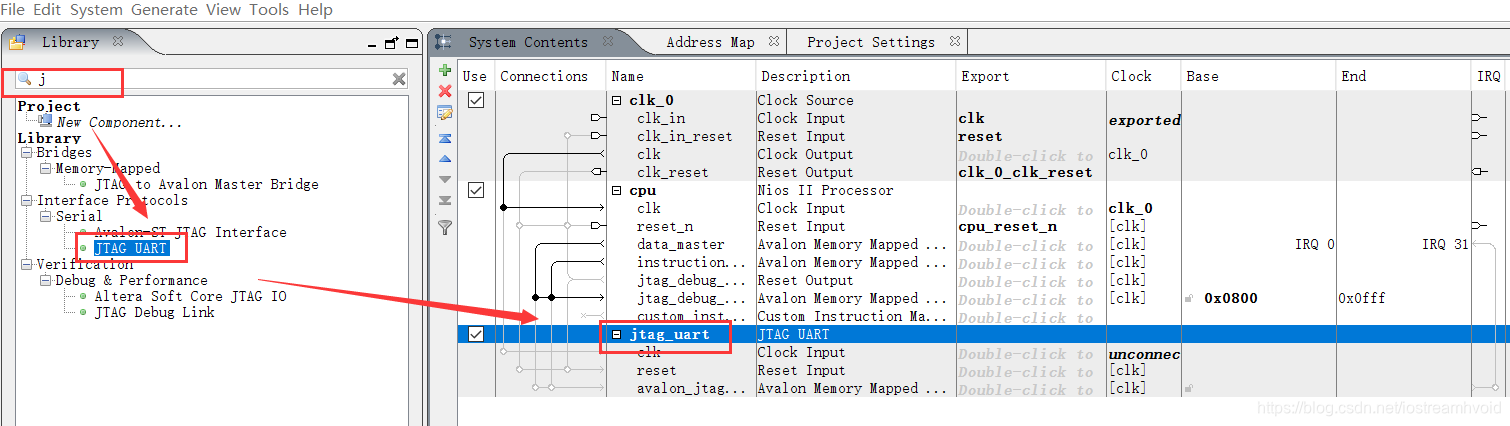Viewport: 1510px width, 426px height.
Task: Toggle the Use checkbox for cpu
Action: tap(476, 190)
